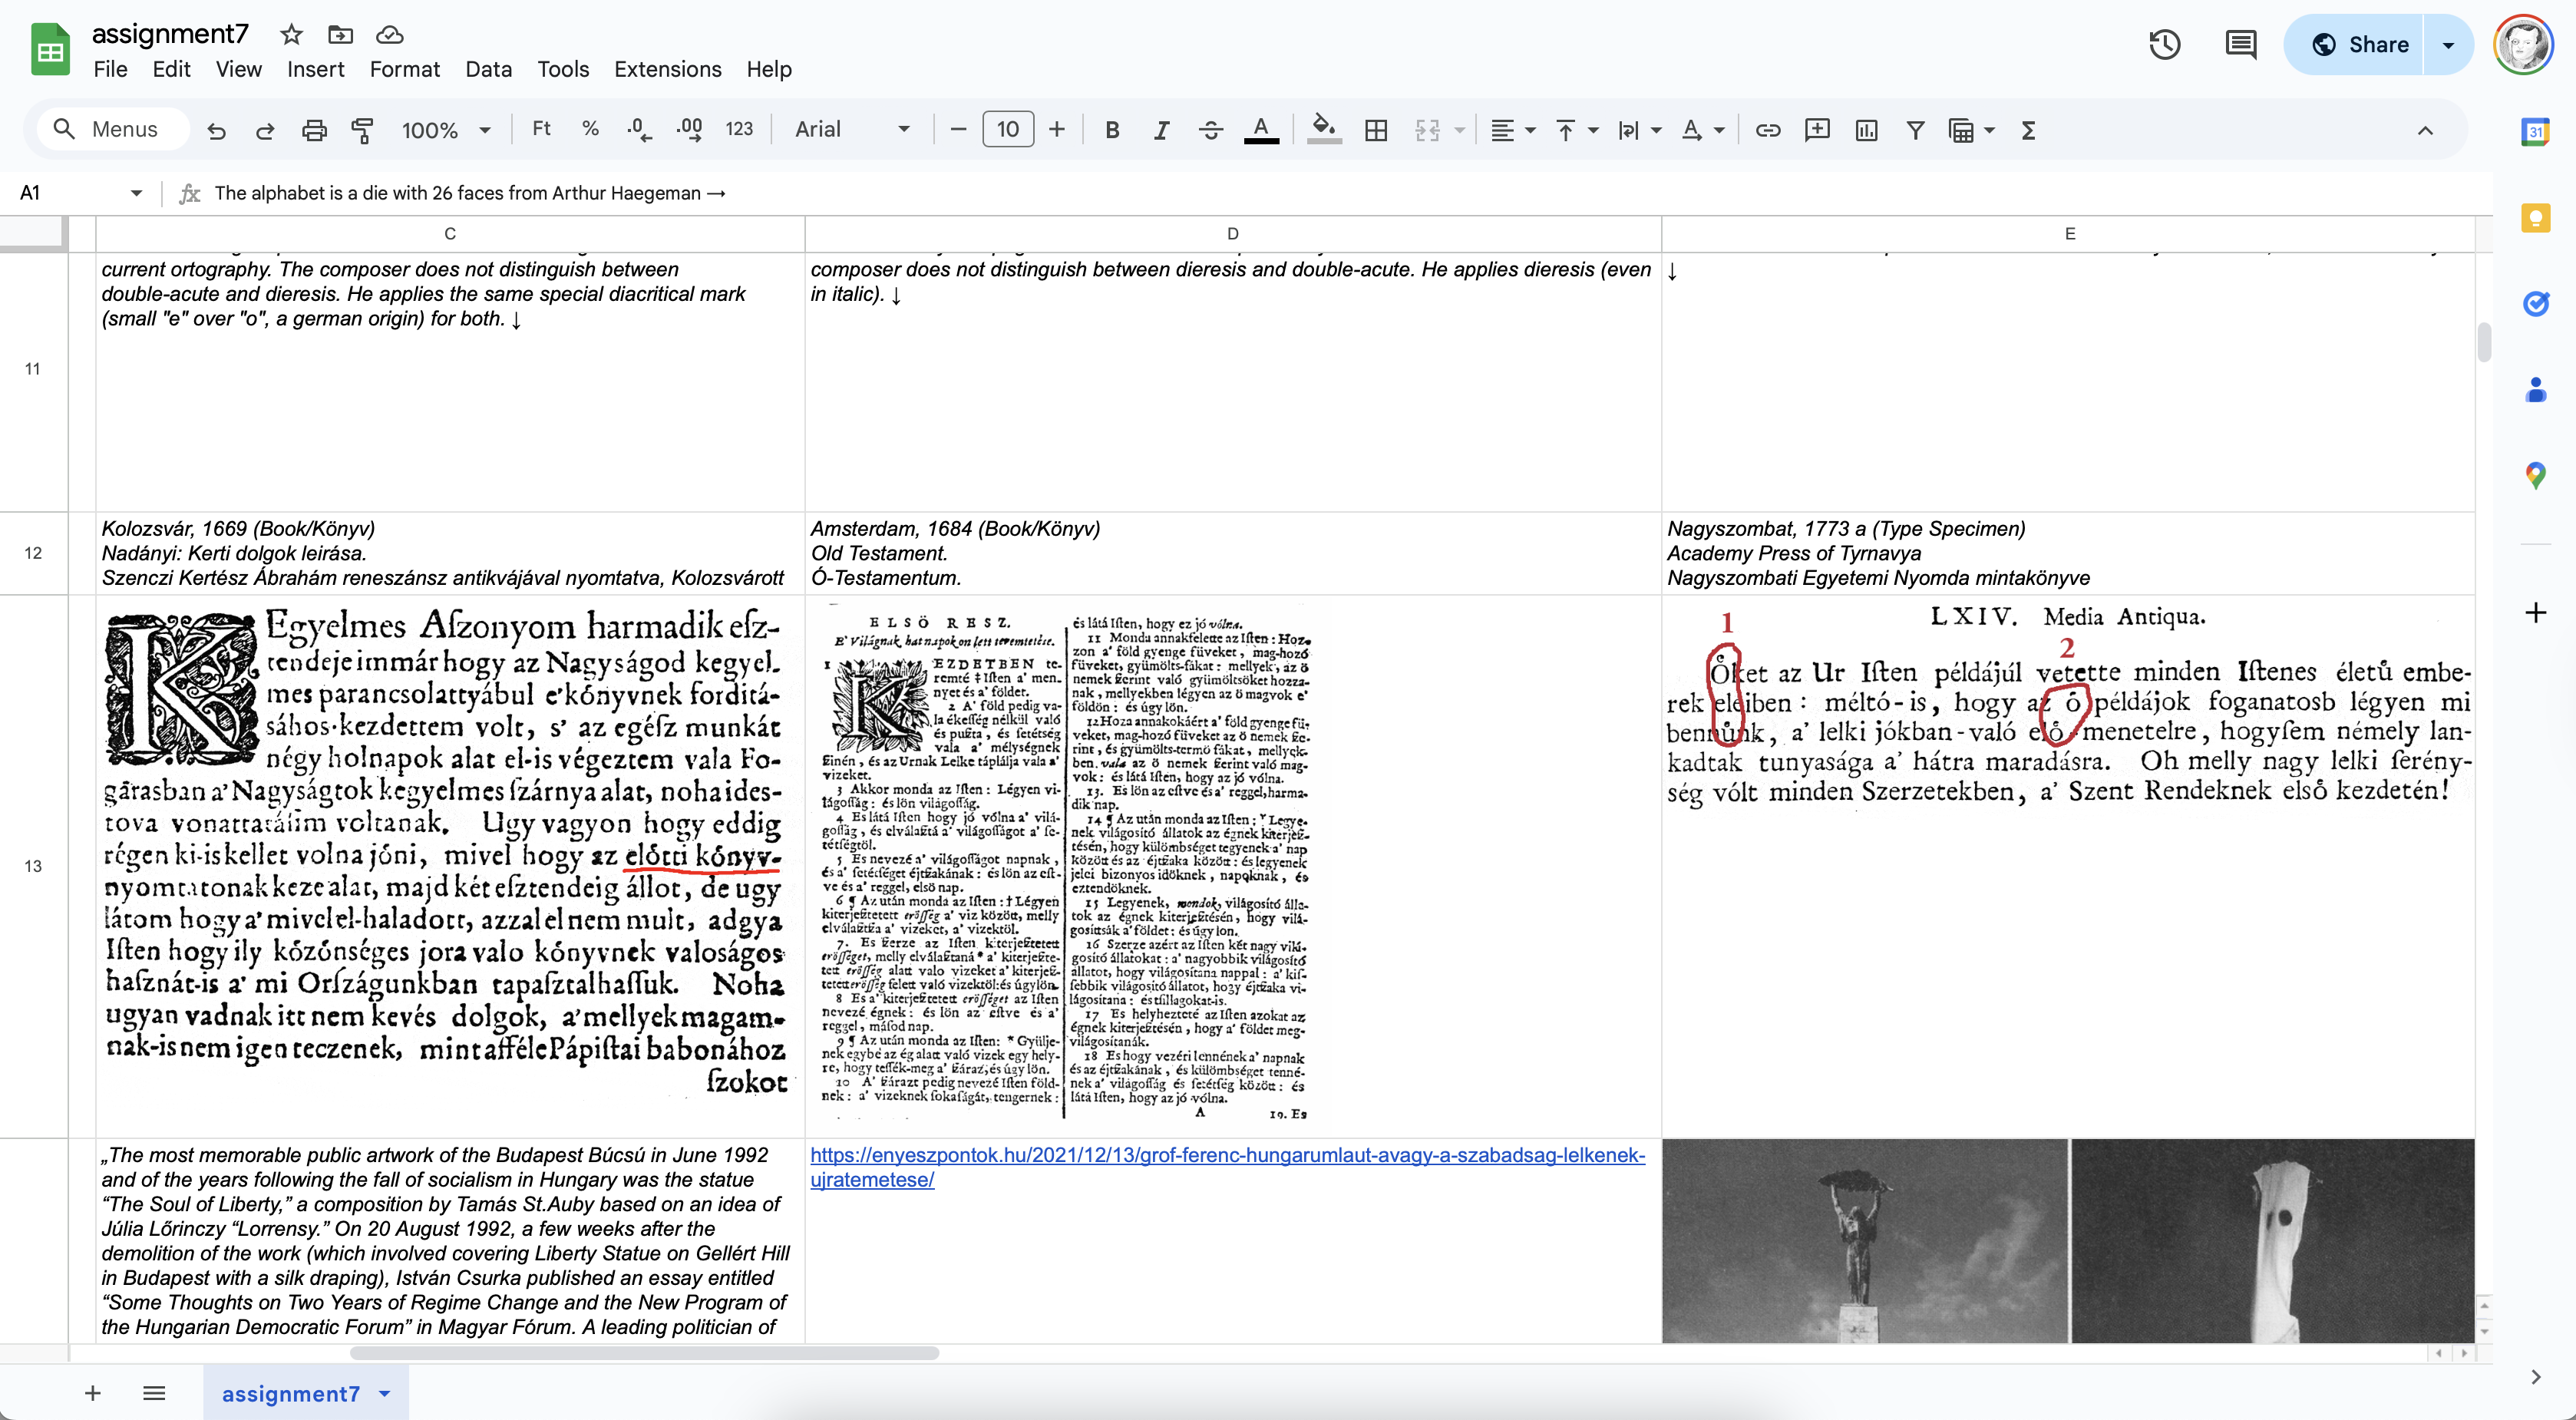Toggle bold formatting

(1112, 130)
